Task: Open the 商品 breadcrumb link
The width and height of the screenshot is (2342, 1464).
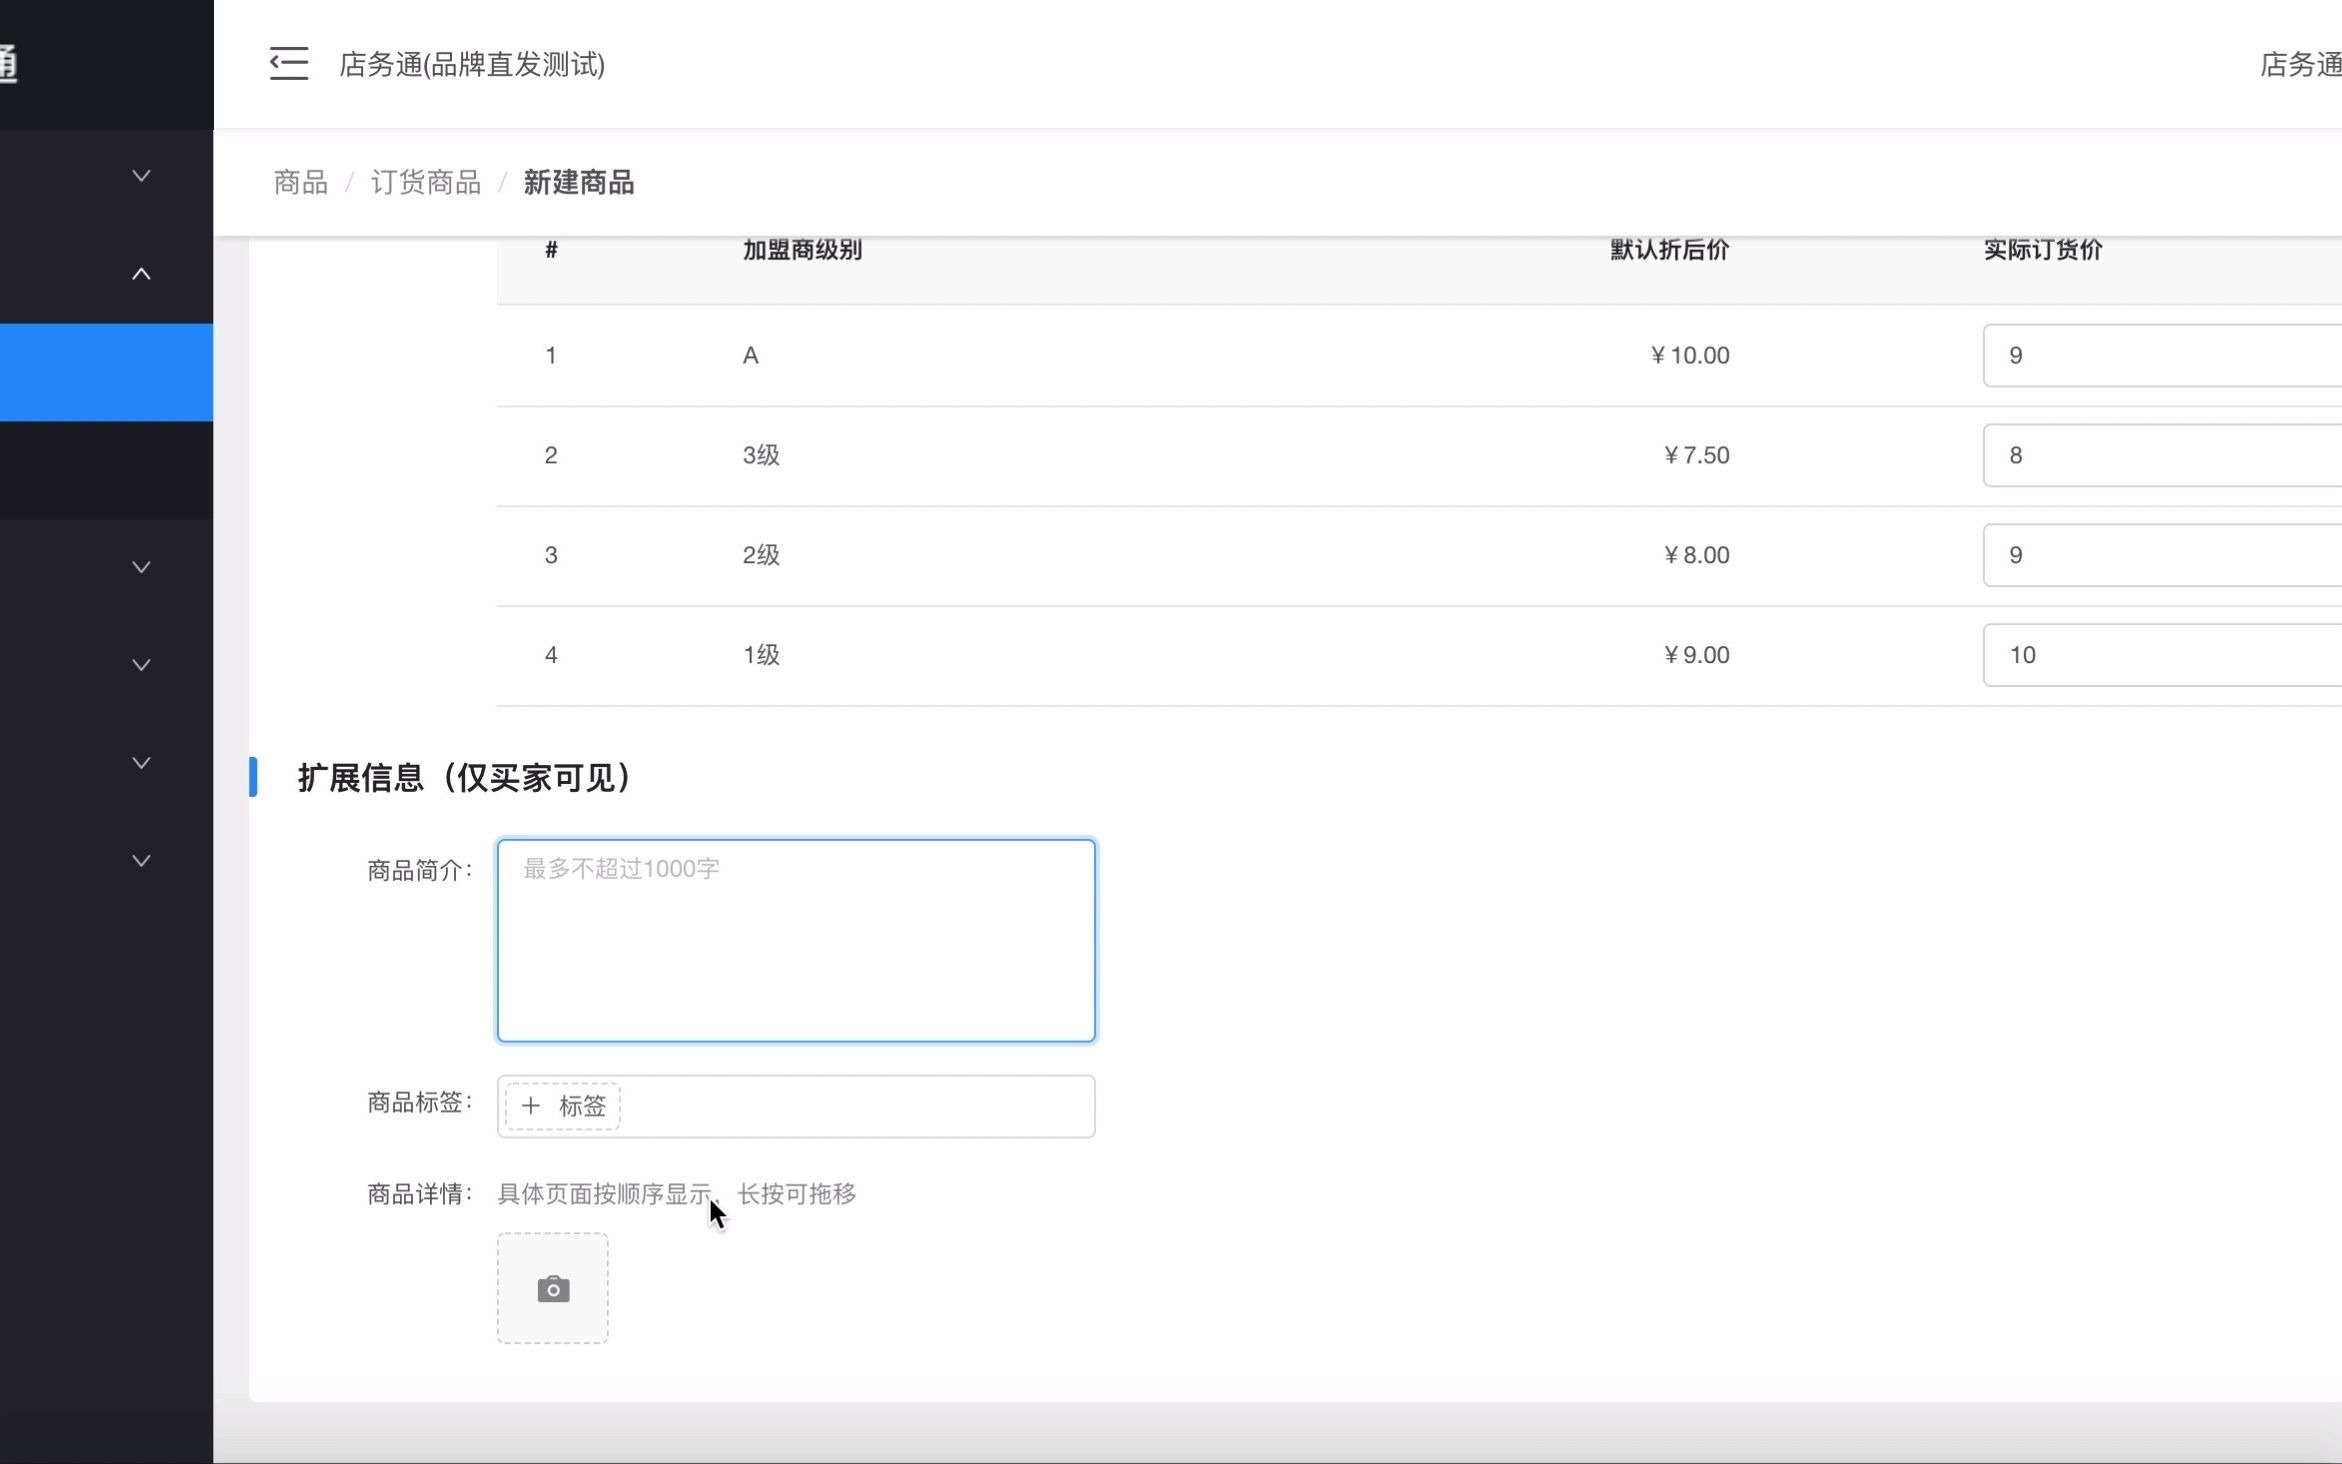Action: pos(301,182)
